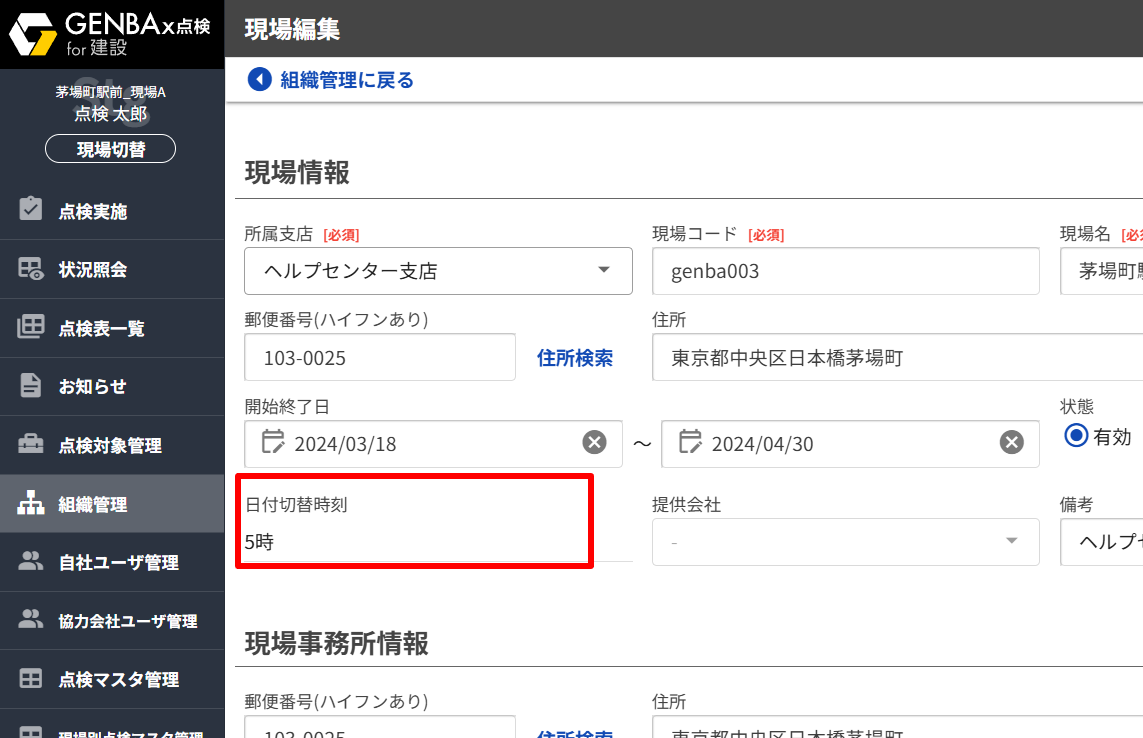Open 点検表一覧 in sidebar
Viewport: 1143px width, 738px height.
tap(112, 328)
